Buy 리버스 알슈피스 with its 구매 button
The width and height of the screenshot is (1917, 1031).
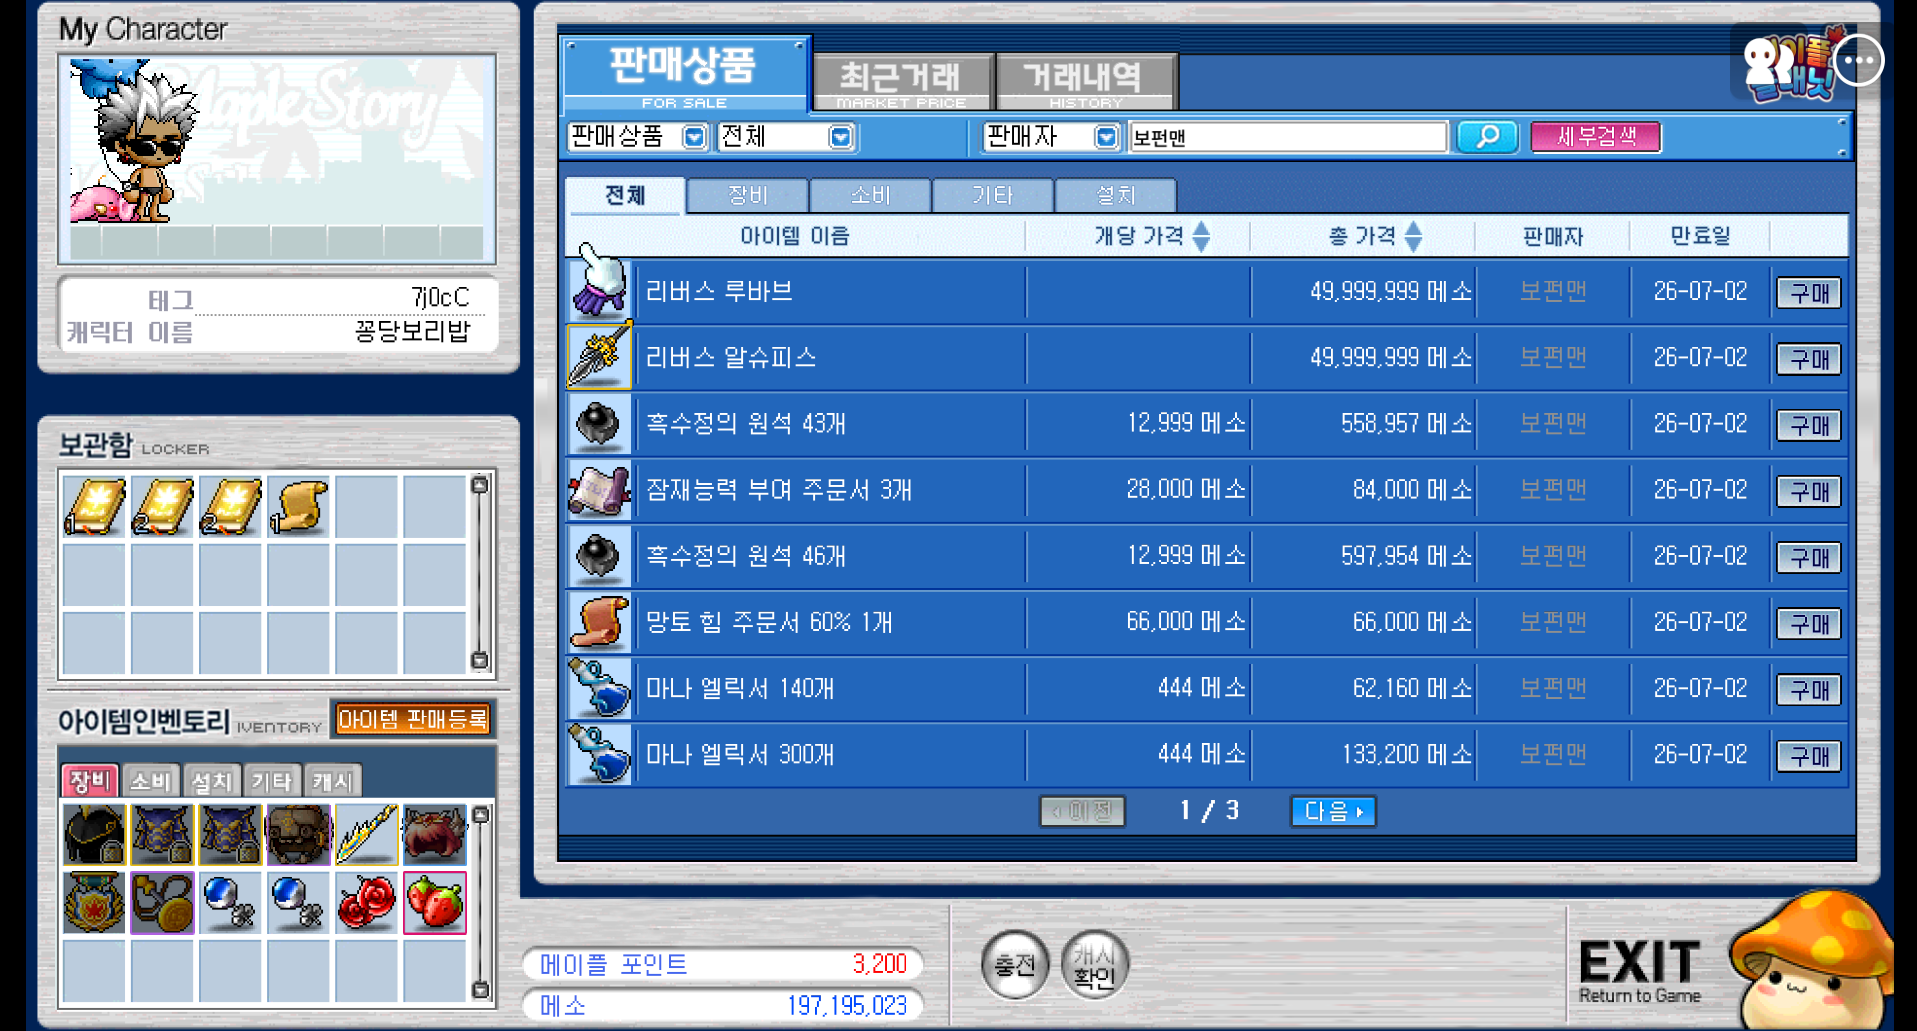tap(1809, 359)
